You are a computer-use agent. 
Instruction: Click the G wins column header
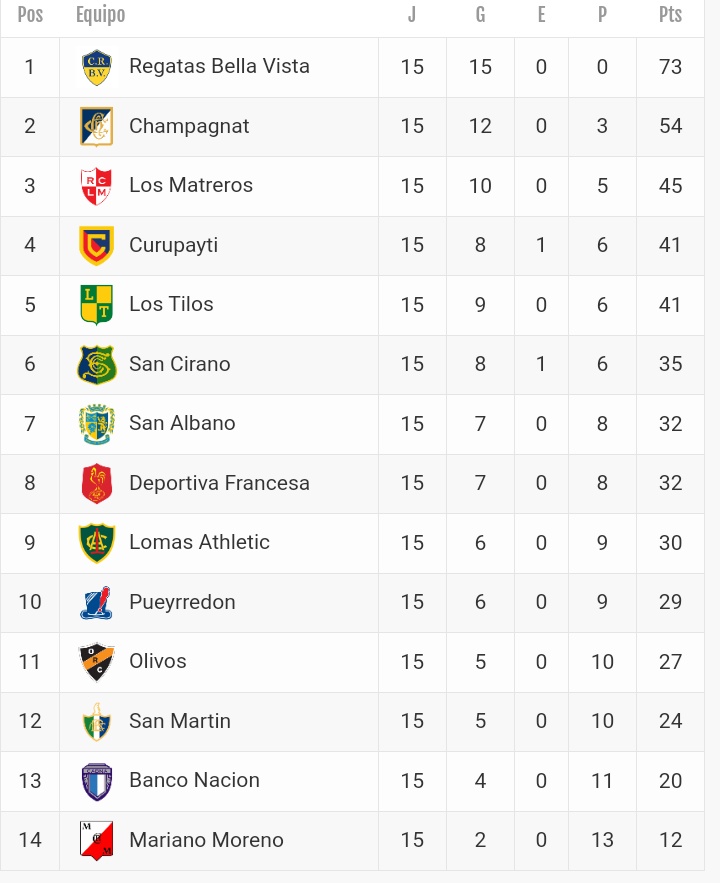pyautogui.click(x=480, y=15)
